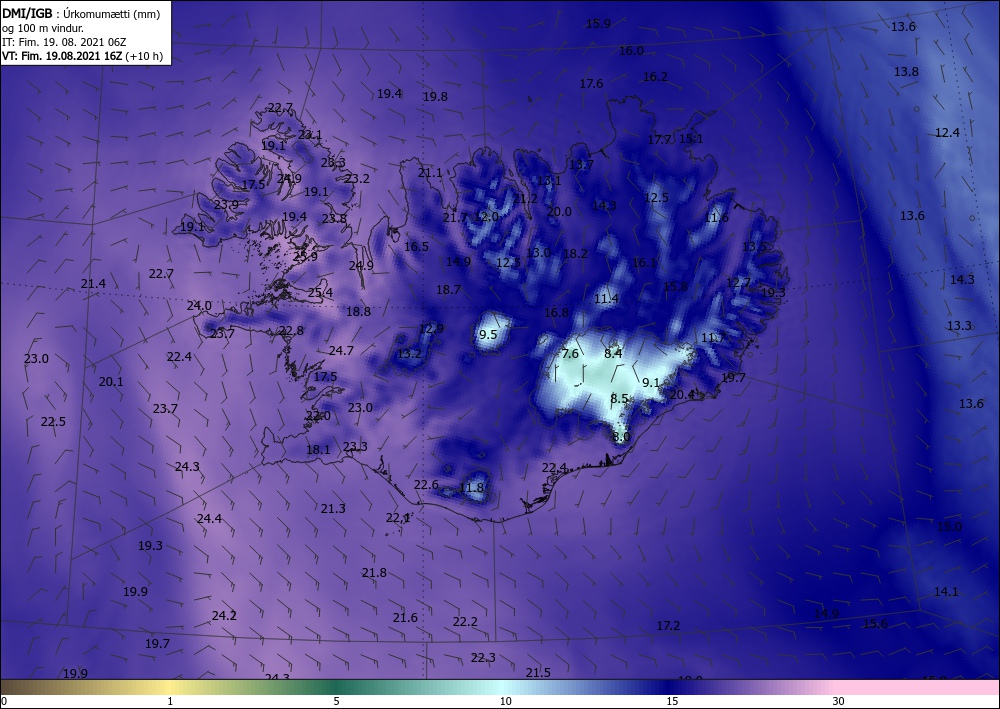Click the 22.5 map value
1000x709 pixels.
click(x=53, y=422)
